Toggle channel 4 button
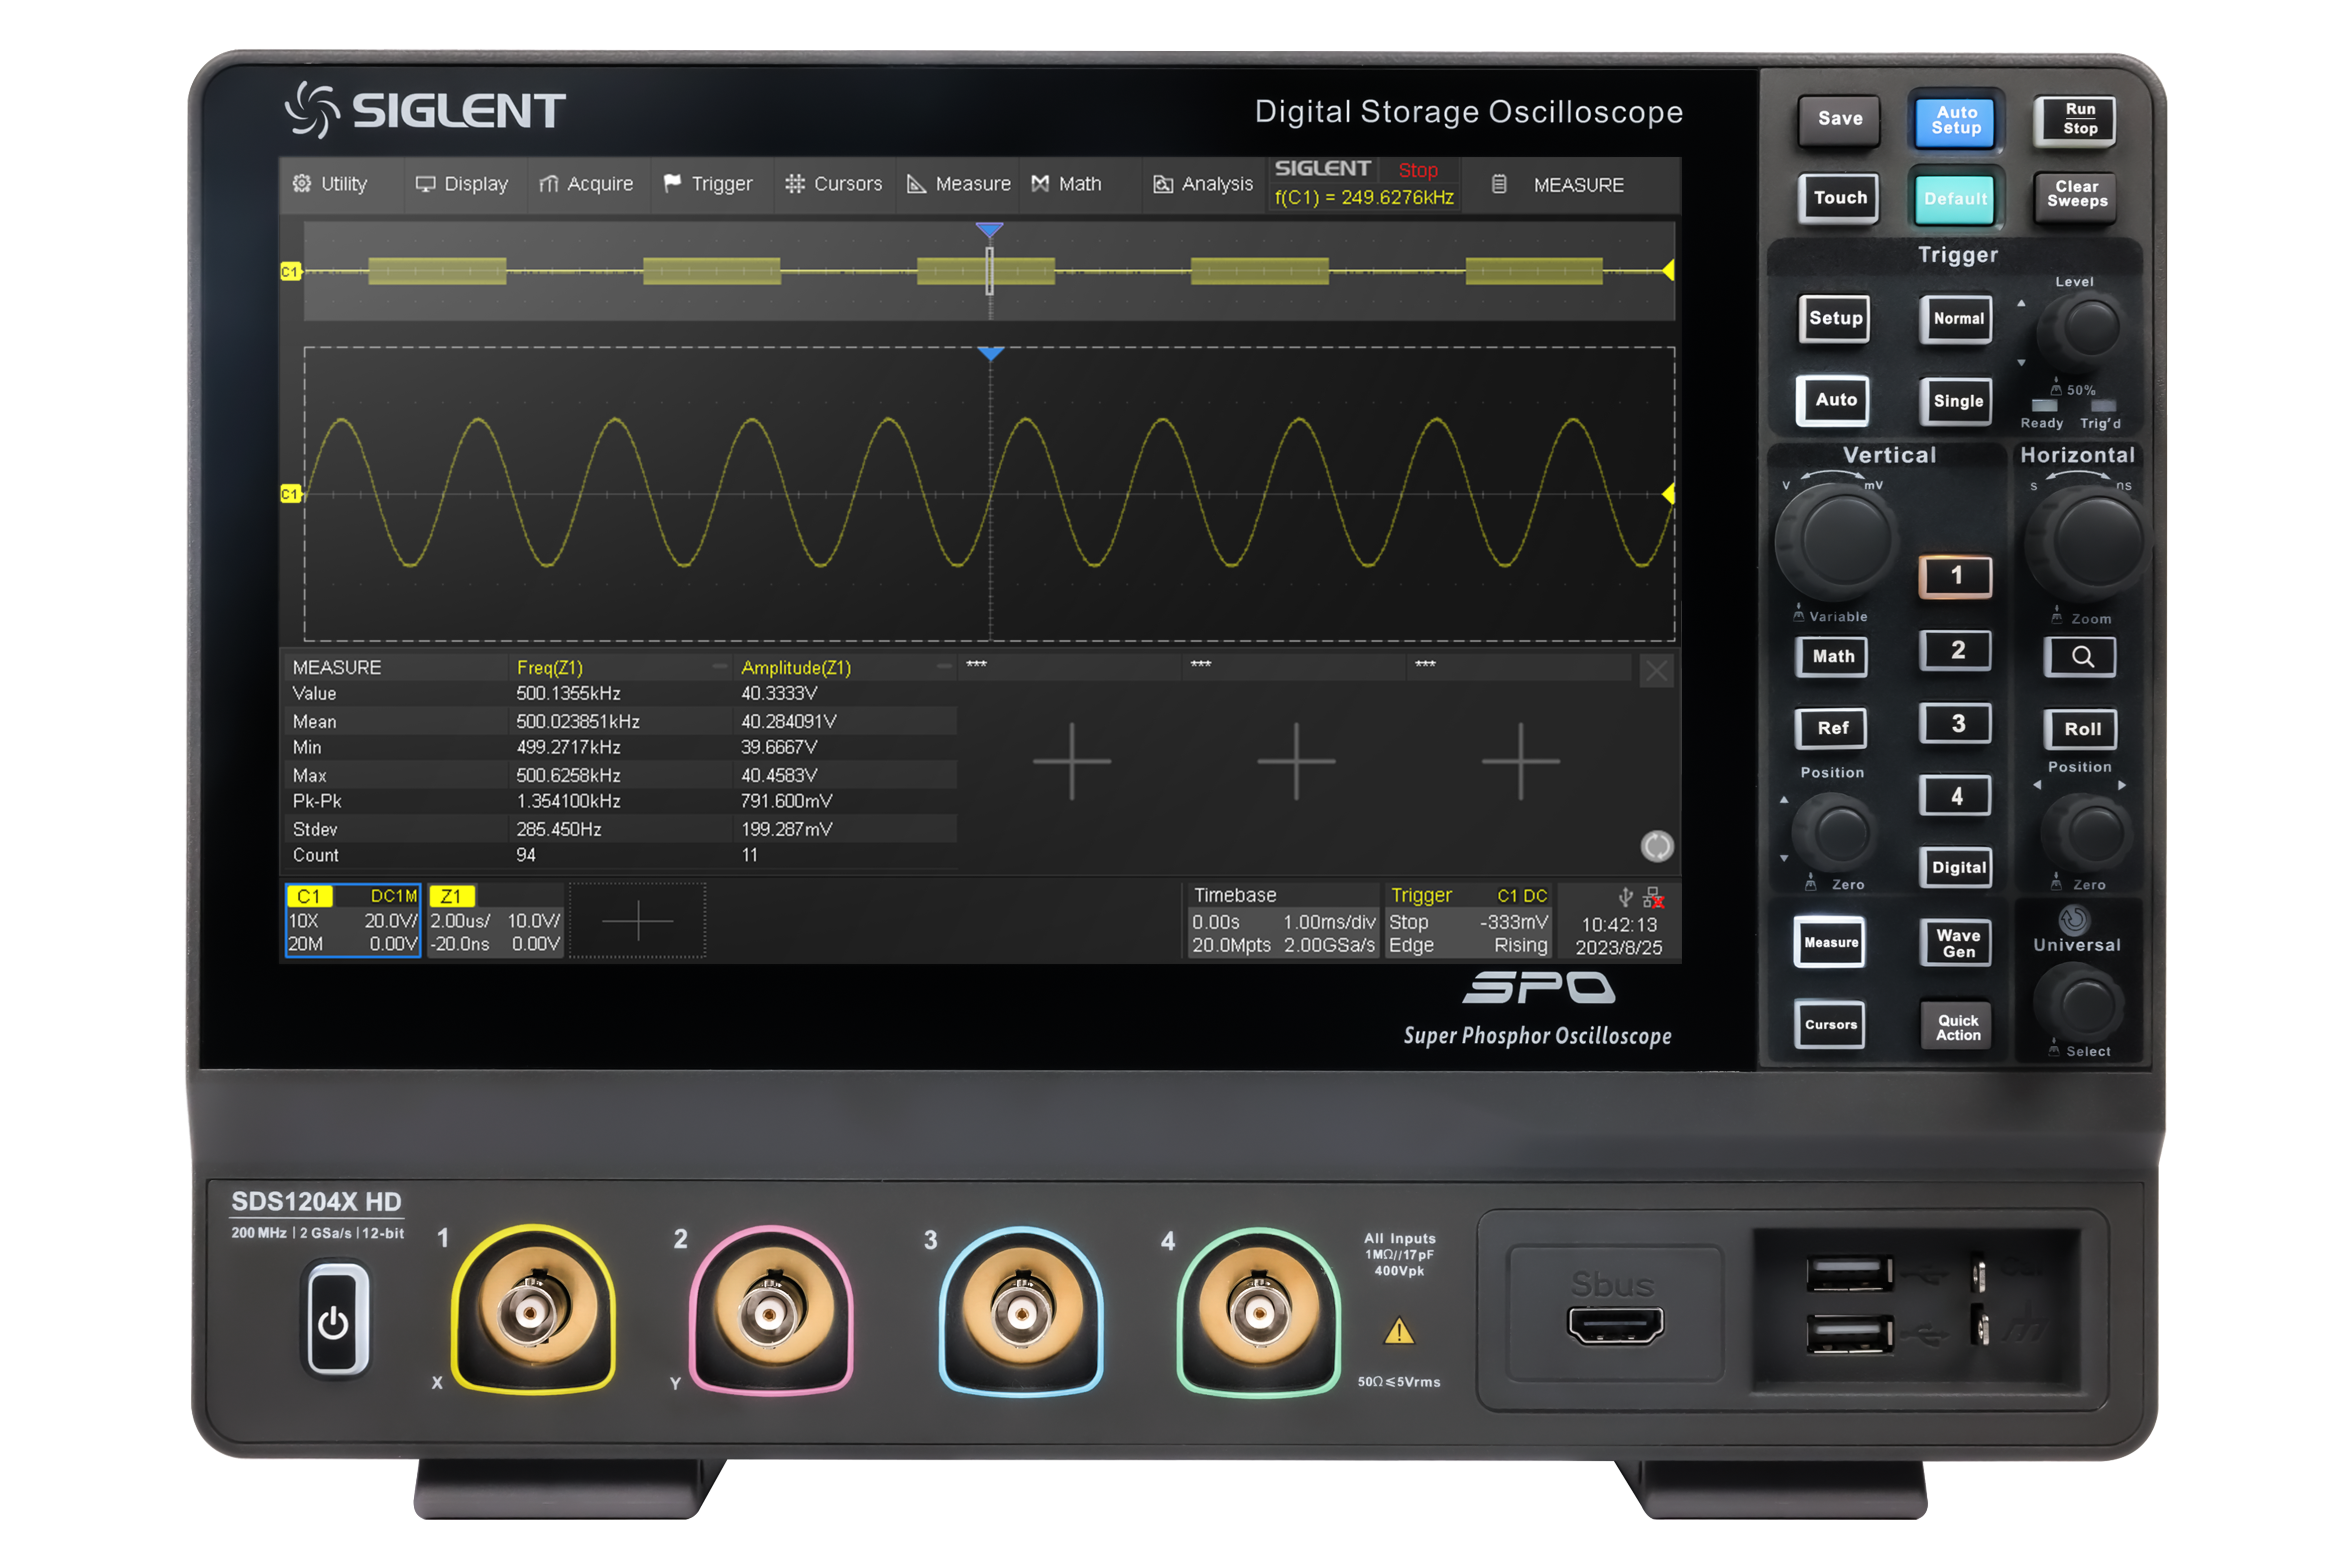This screenshot has width=2352, height=1568. [x=1956, y=796]
